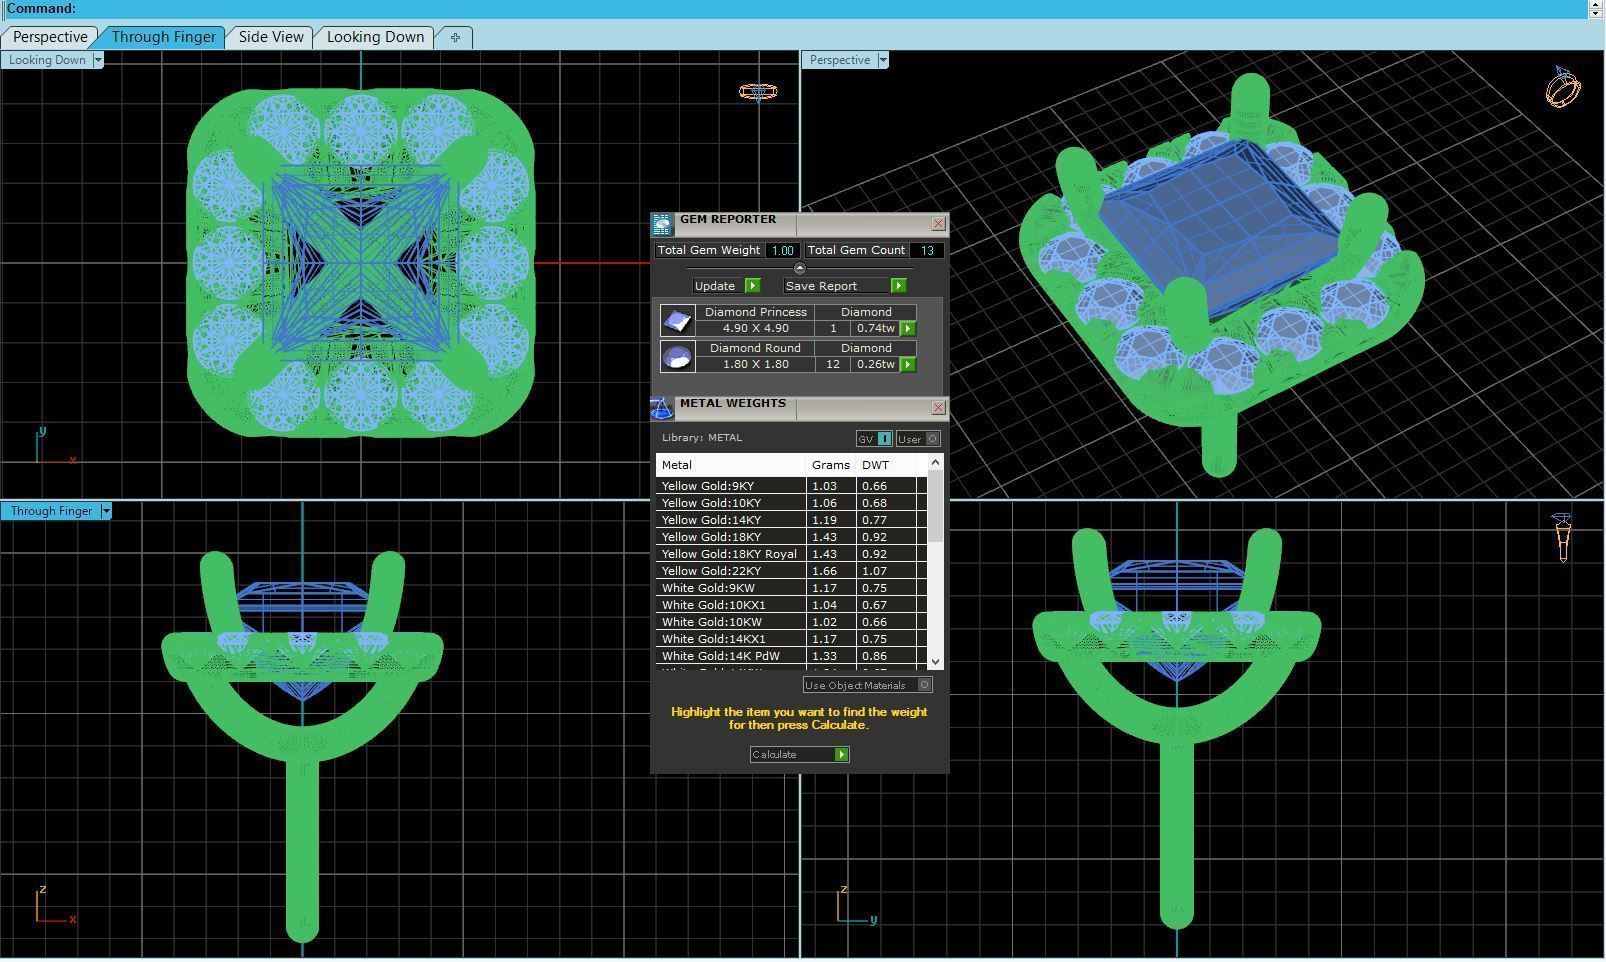Screen dimensions: 1606x962
Task: Select the Yellow Gold:10KY row
Action: (791, 503)
